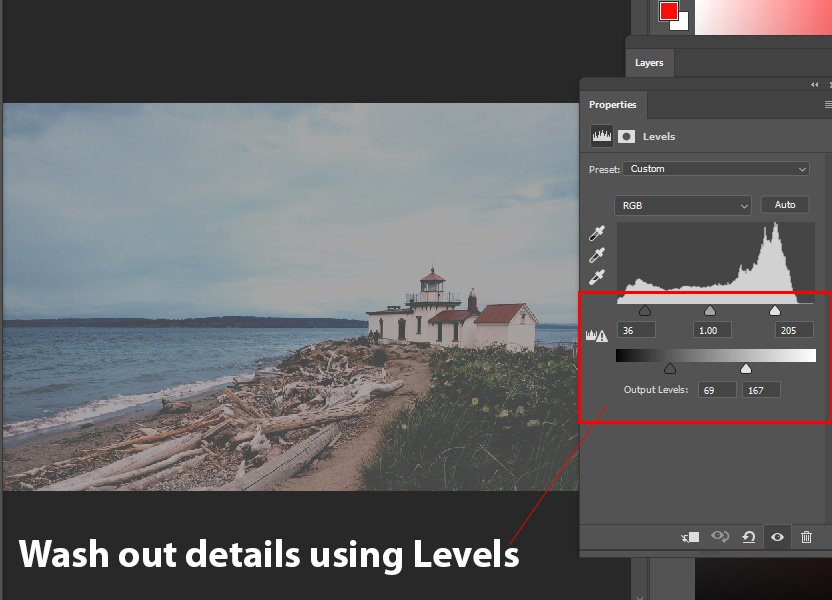Click output levels field showing 69
Viewport: 832px width, 600px height.
tap(717, 390)
